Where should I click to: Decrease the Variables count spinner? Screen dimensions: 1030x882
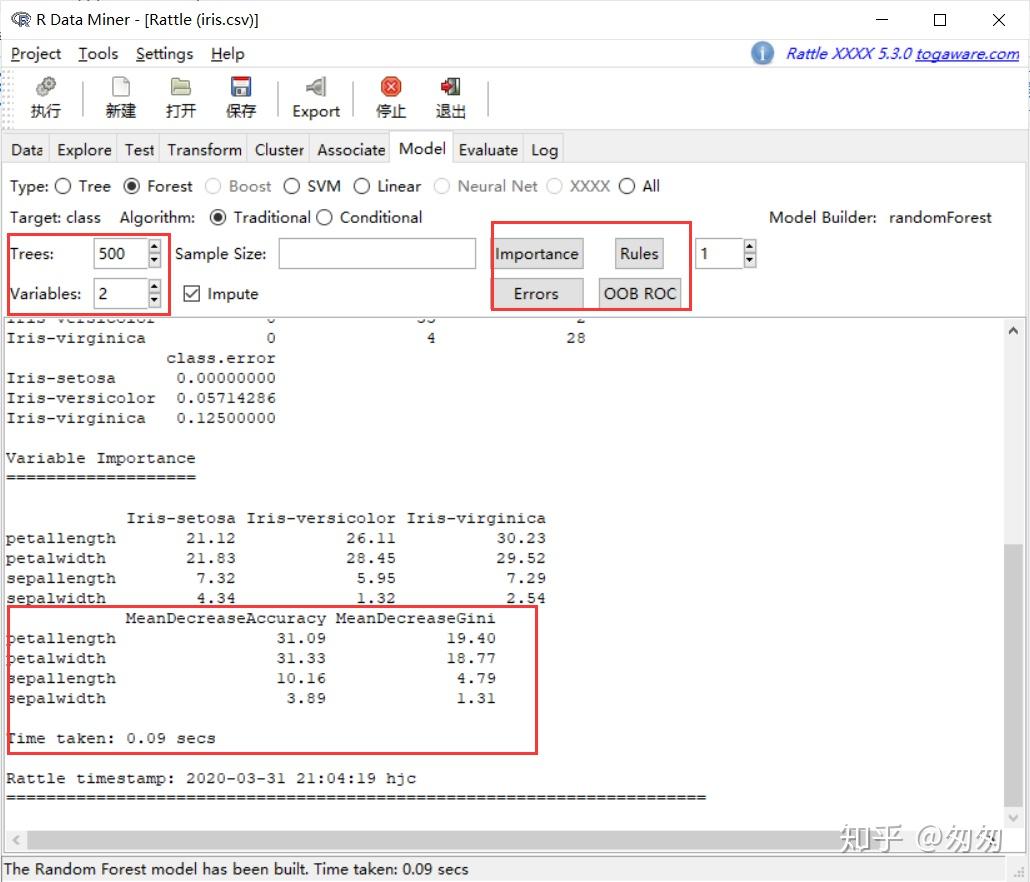[154, 300]
